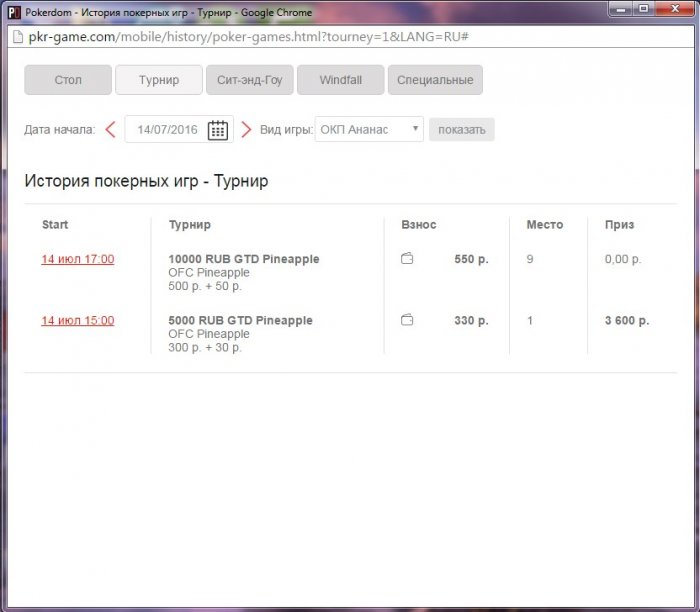Open the Сит-энд-Гоу tab
Image resolution: width=700 pixels, height=612 pixels.
click(250, 80)
